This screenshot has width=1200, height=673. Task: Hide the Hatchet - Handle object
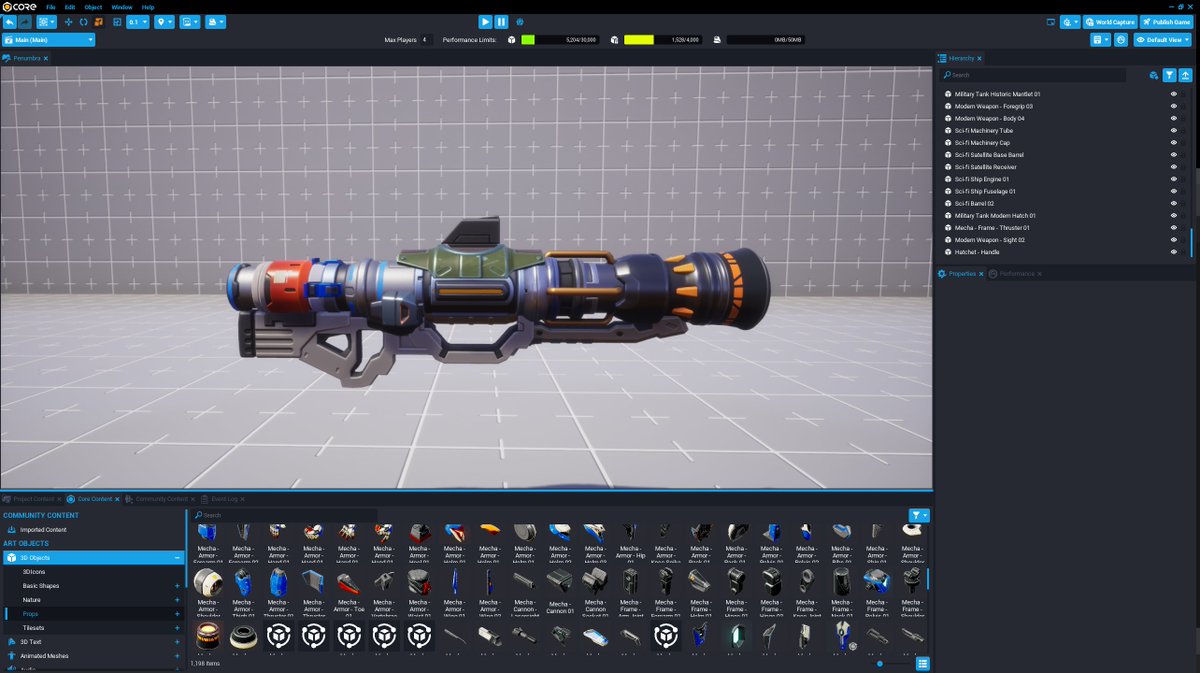[1174, 252]
